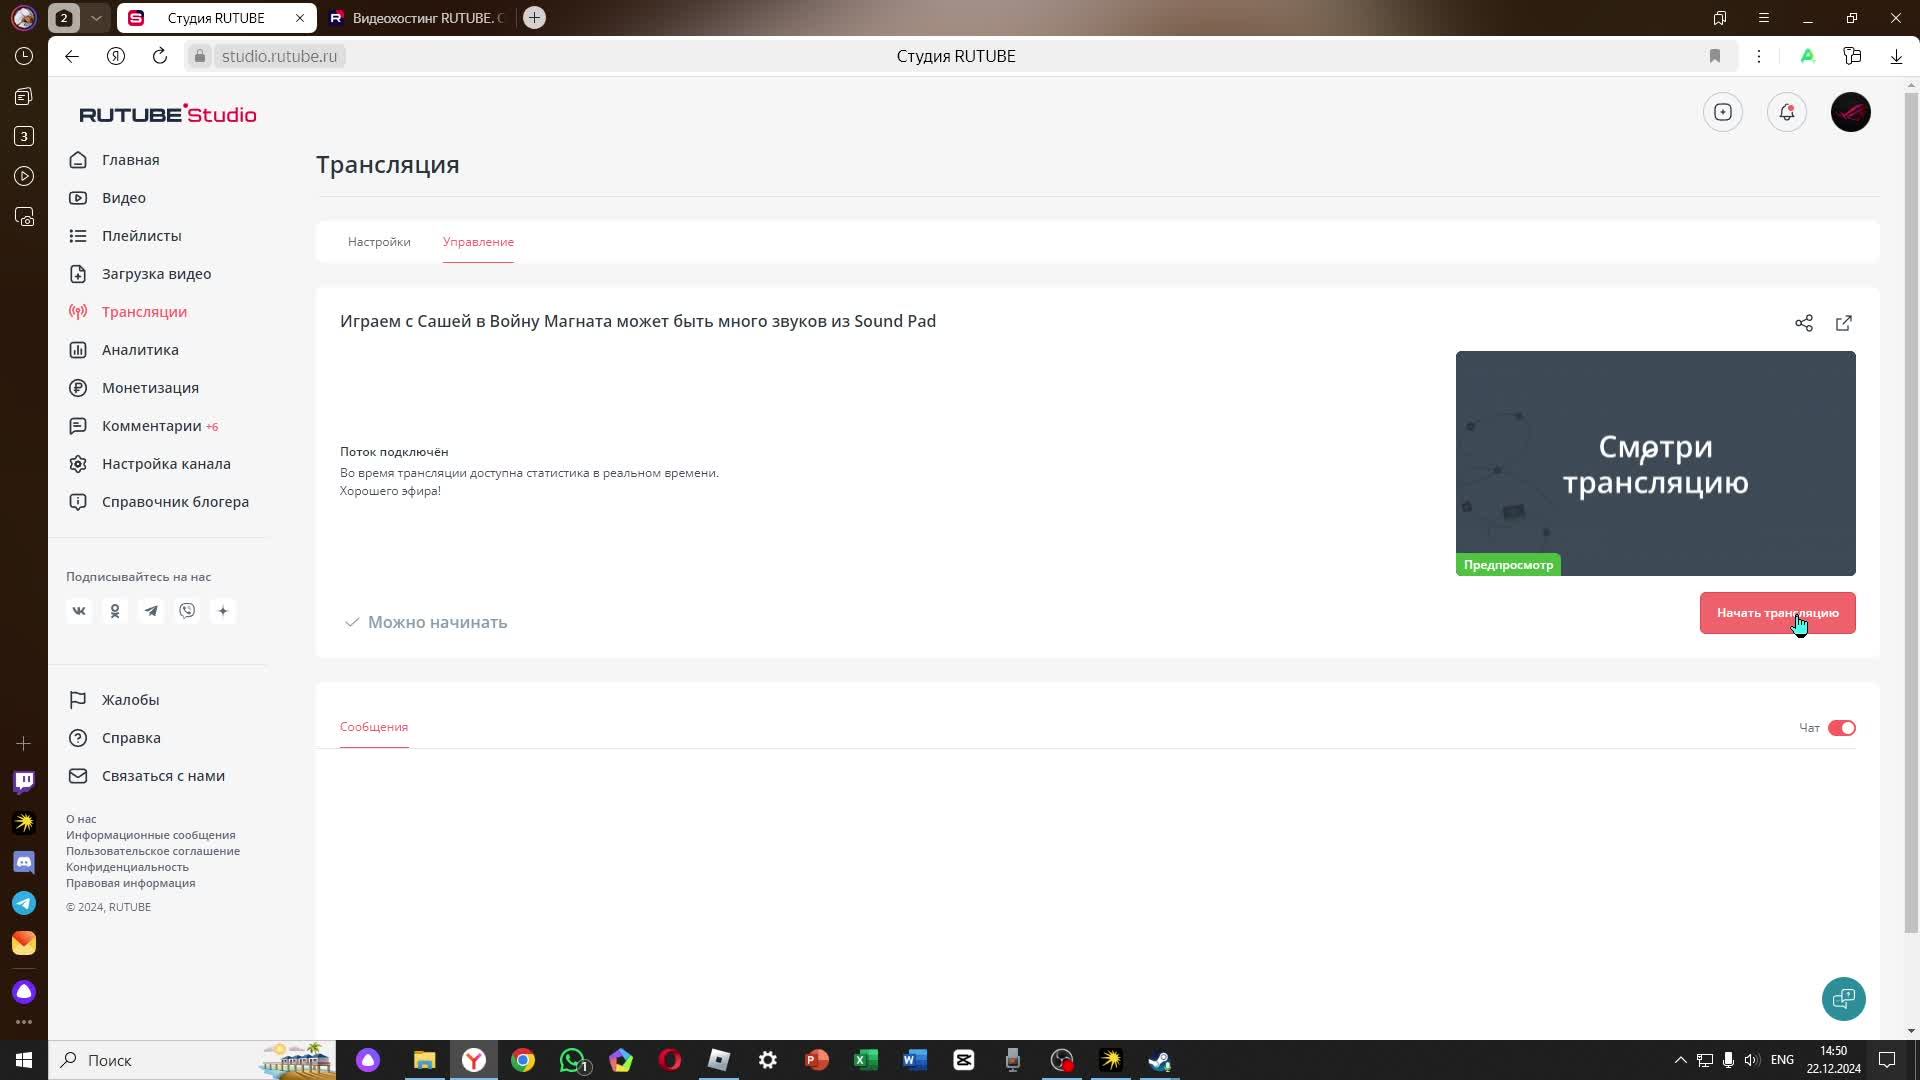The image size is (1920, 1080).
Task: Open a new browser tab
Action: 535,18
